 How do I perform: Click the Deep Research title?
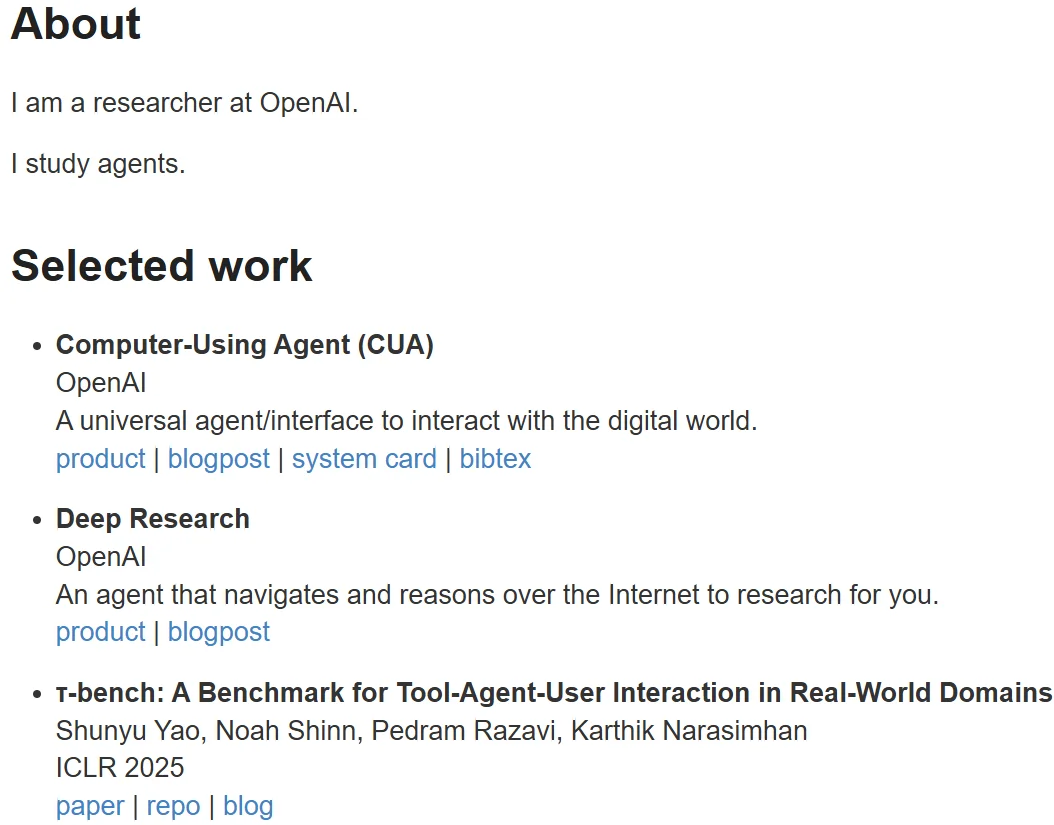(152, 519)
